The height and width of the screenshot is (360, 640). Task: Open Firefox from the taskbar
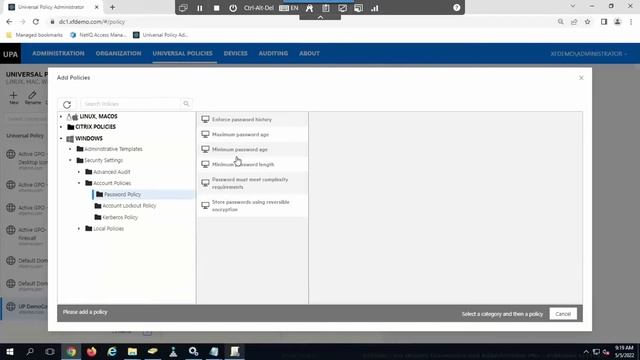pyautogui.click(x=91, y=351)
